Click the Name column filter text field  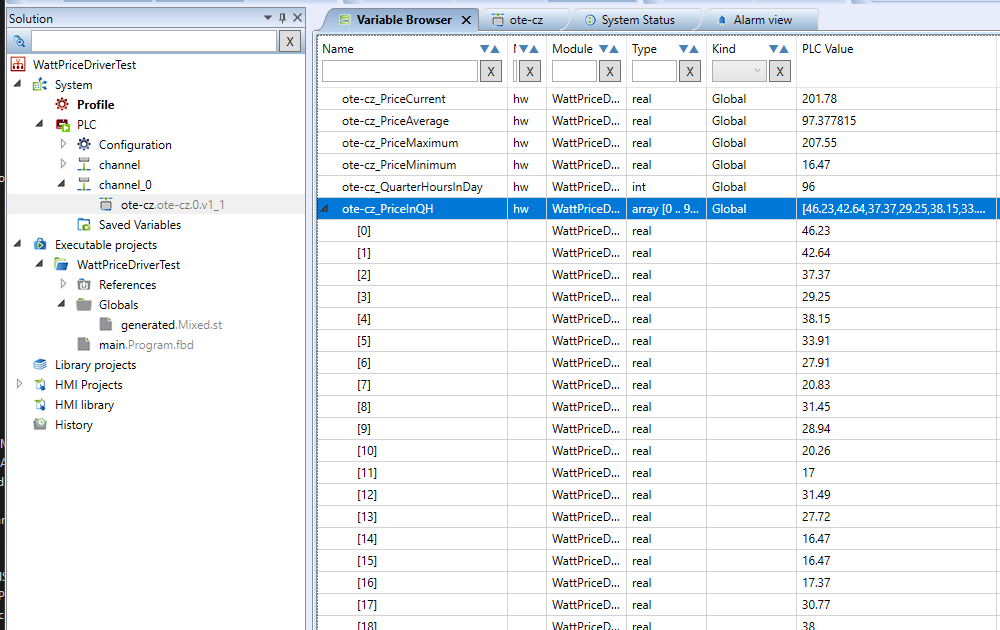(x=400, y=71)
